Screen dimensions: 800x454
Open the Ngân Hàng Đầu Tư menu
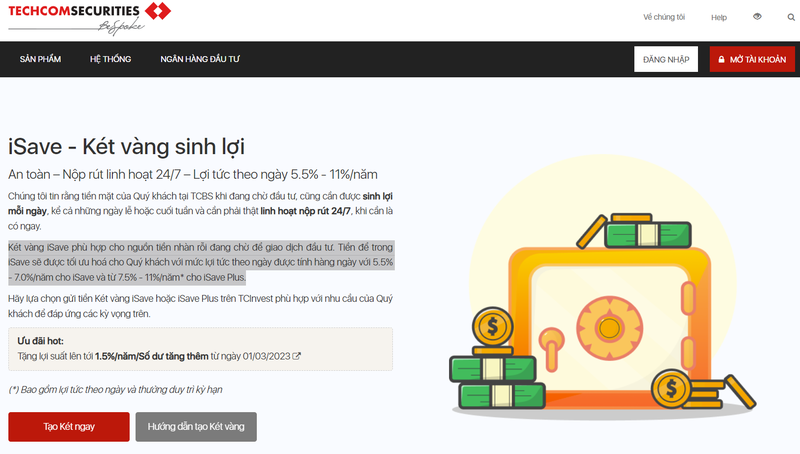coord(200,60)
